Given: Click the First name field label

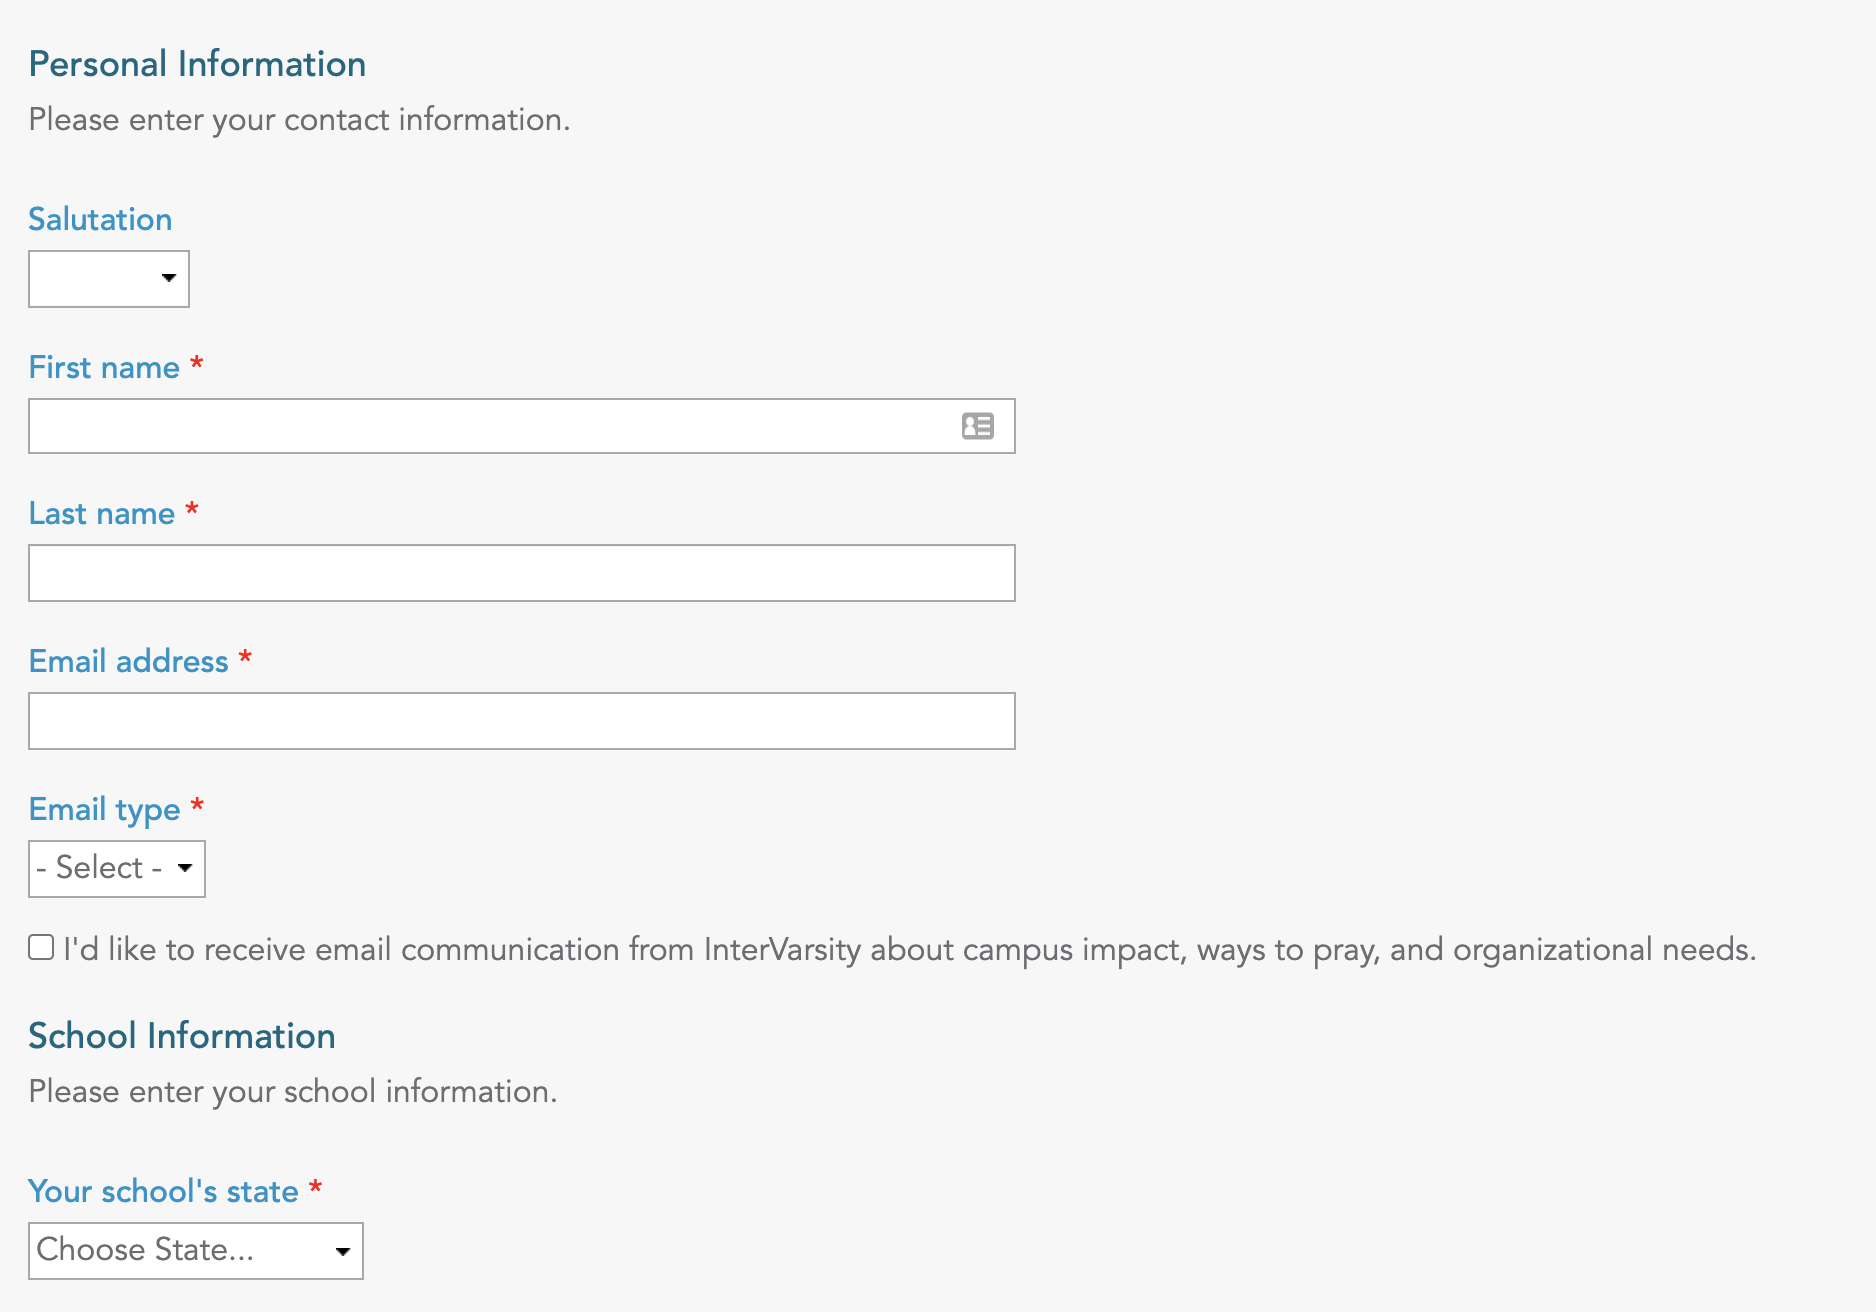Looking at the screenshot, I should coord(104,367).
